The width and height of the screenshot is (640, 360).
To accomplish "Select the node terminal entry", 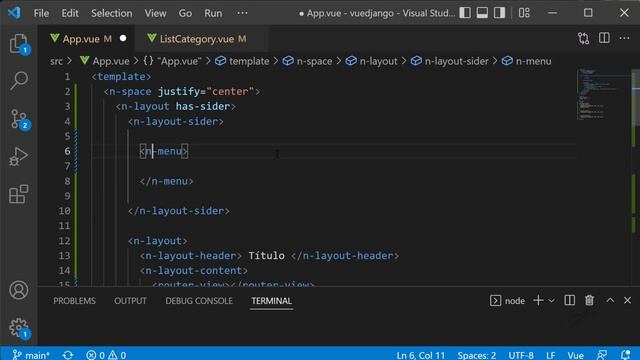I will pyautogui.click(x=507, y=301).
